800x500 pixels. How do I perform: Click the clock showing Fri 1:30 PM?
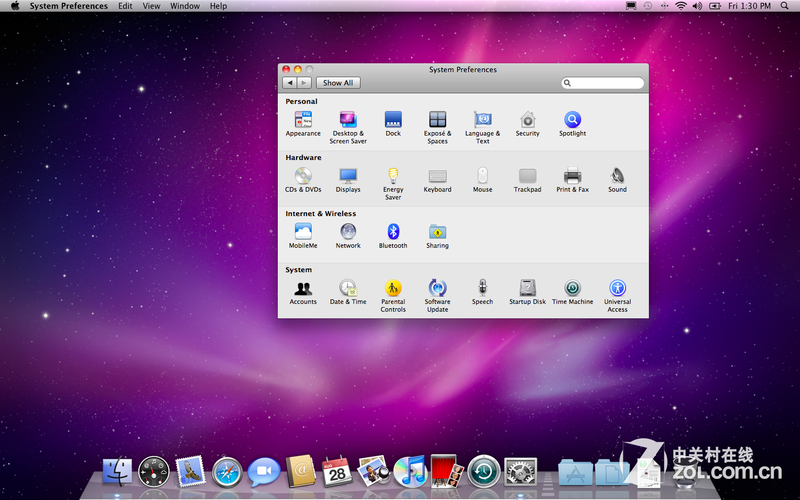point(749,6)
